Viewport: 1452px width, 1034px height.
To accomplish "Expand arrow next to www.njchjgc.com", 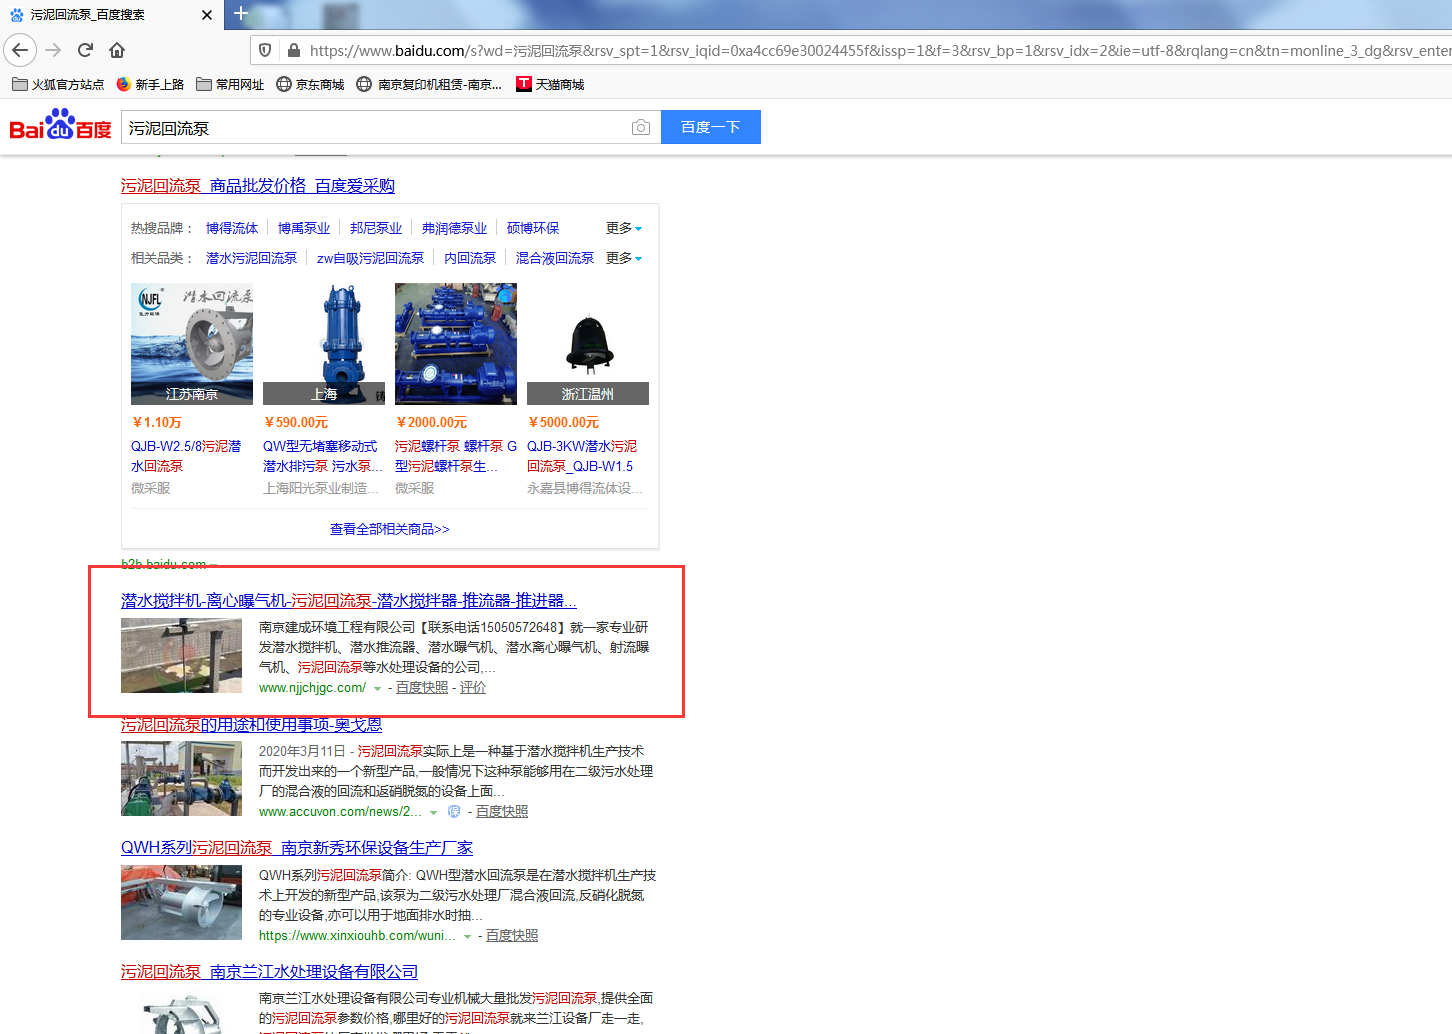I will [377, 688].
